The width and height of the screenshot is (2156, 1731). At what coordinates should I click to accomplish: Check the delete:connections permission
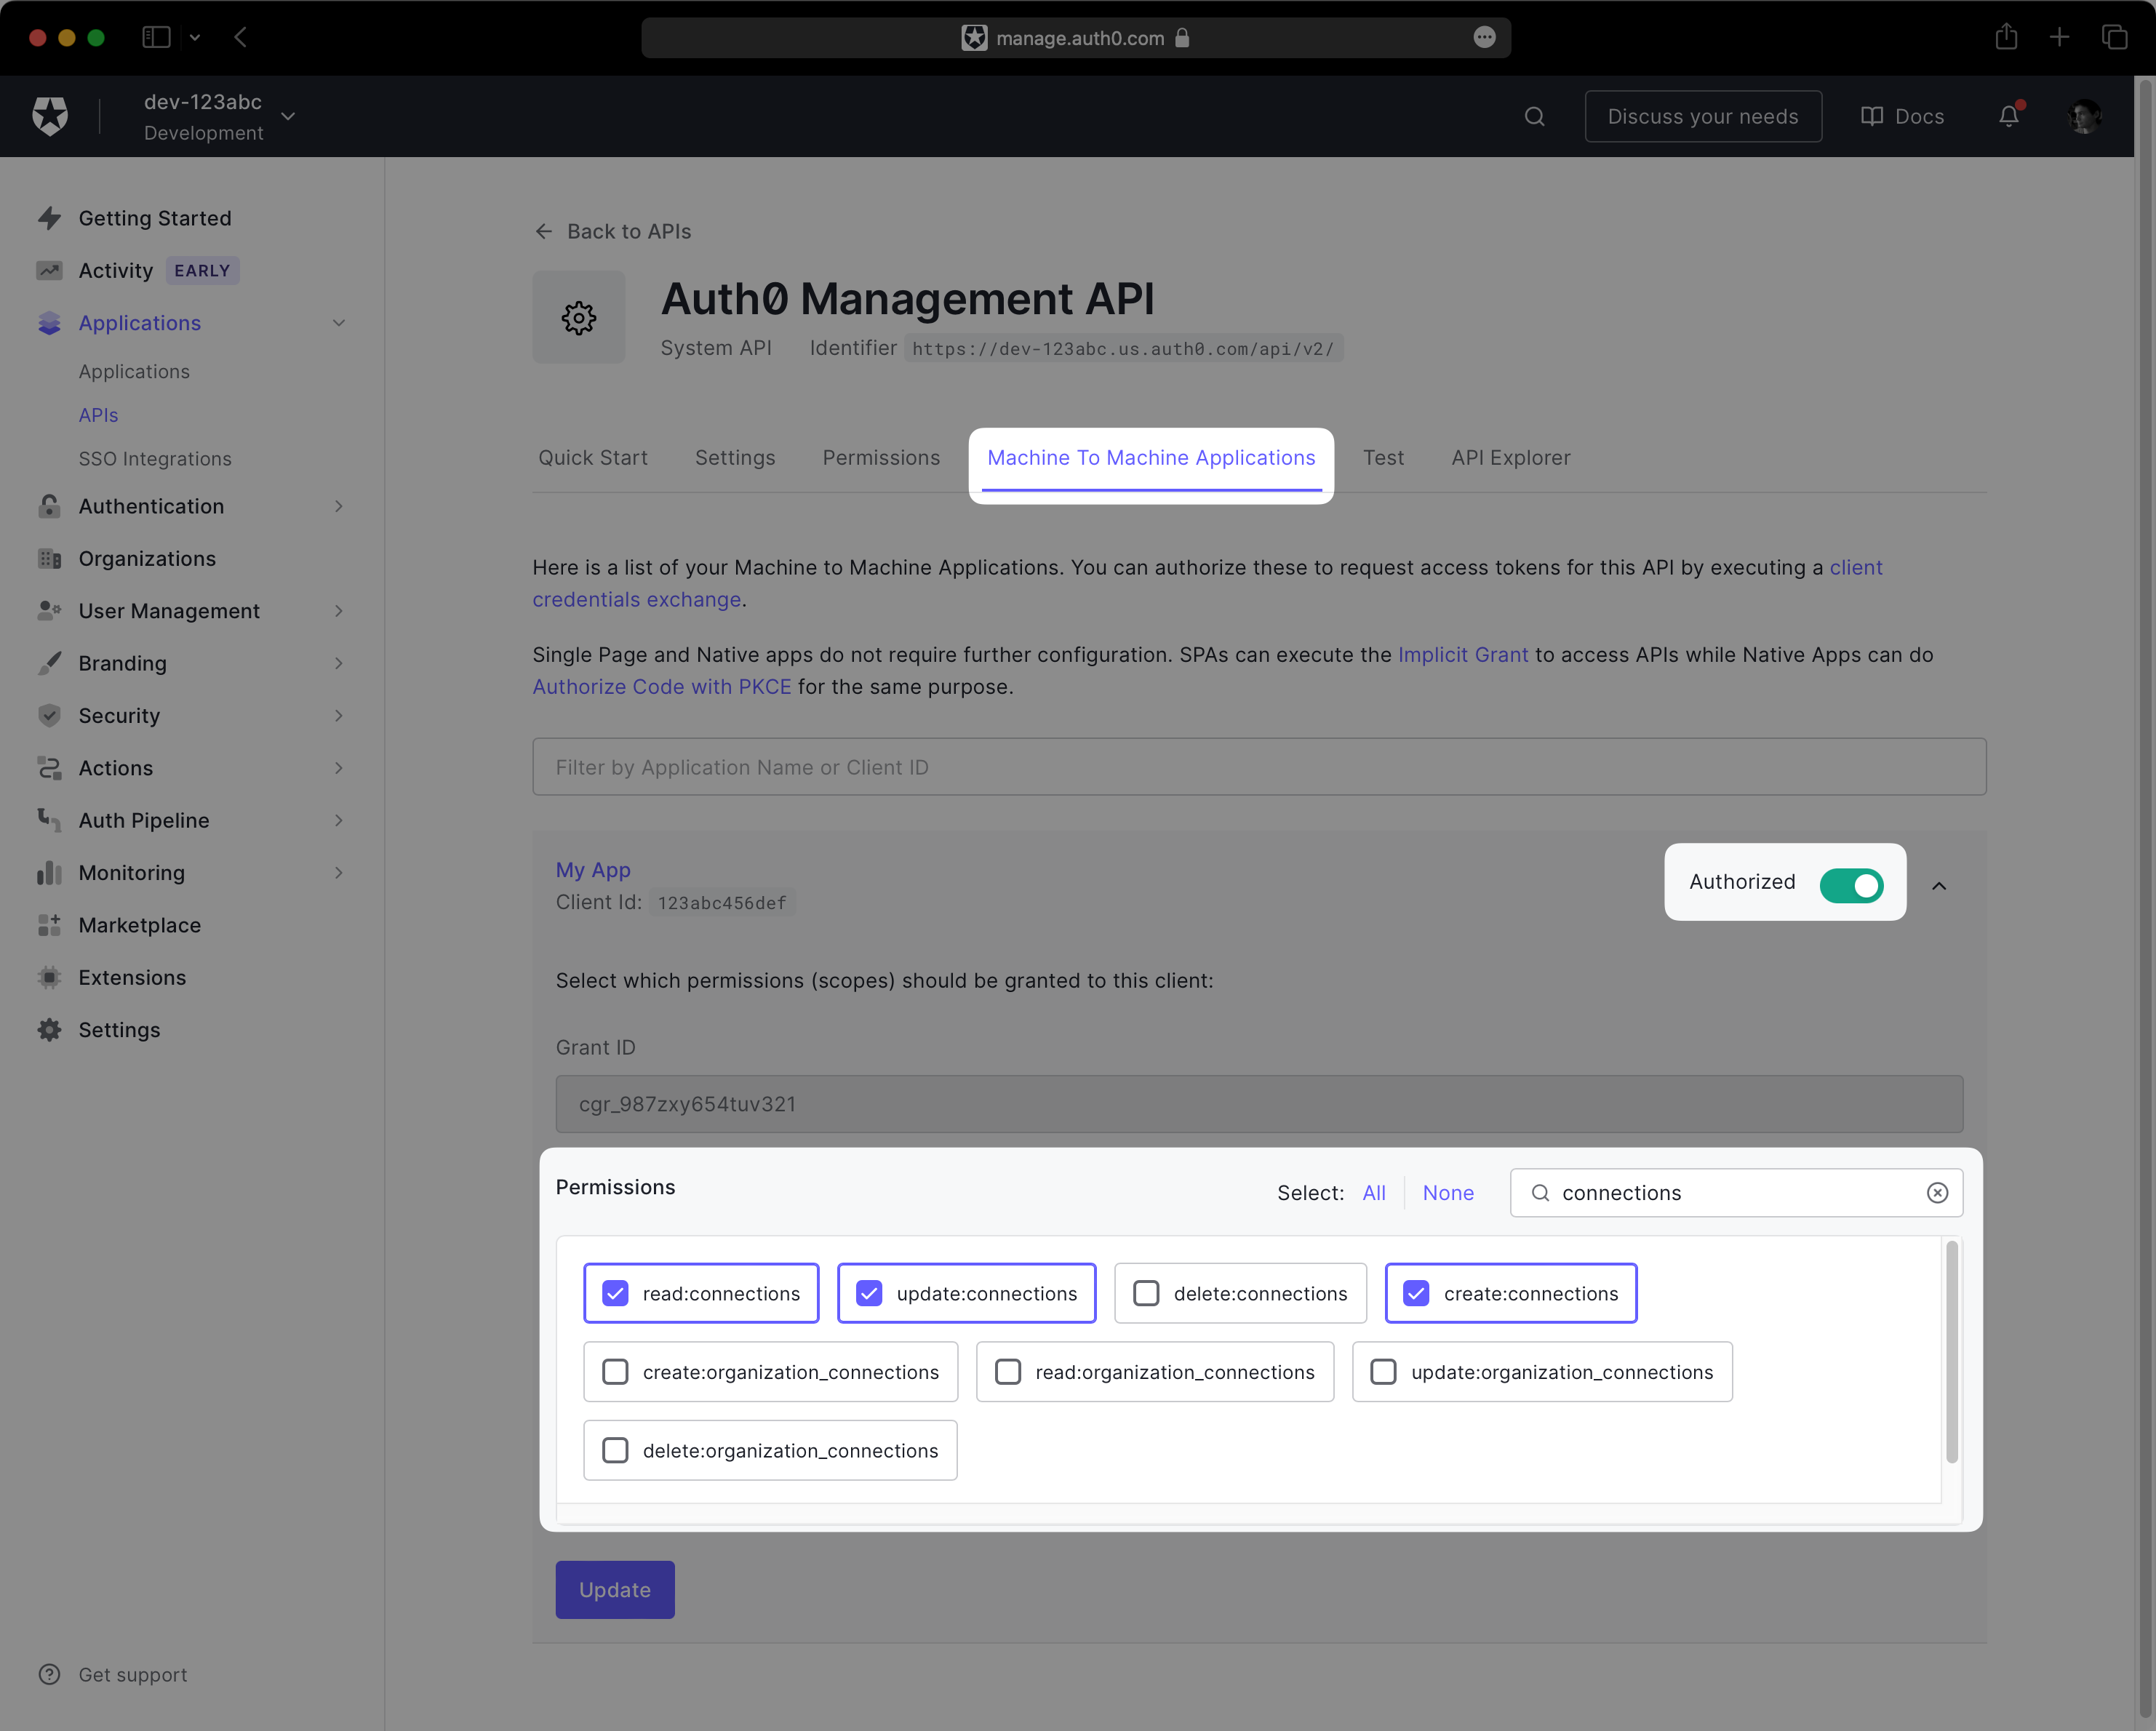tap(1146, 1293)
